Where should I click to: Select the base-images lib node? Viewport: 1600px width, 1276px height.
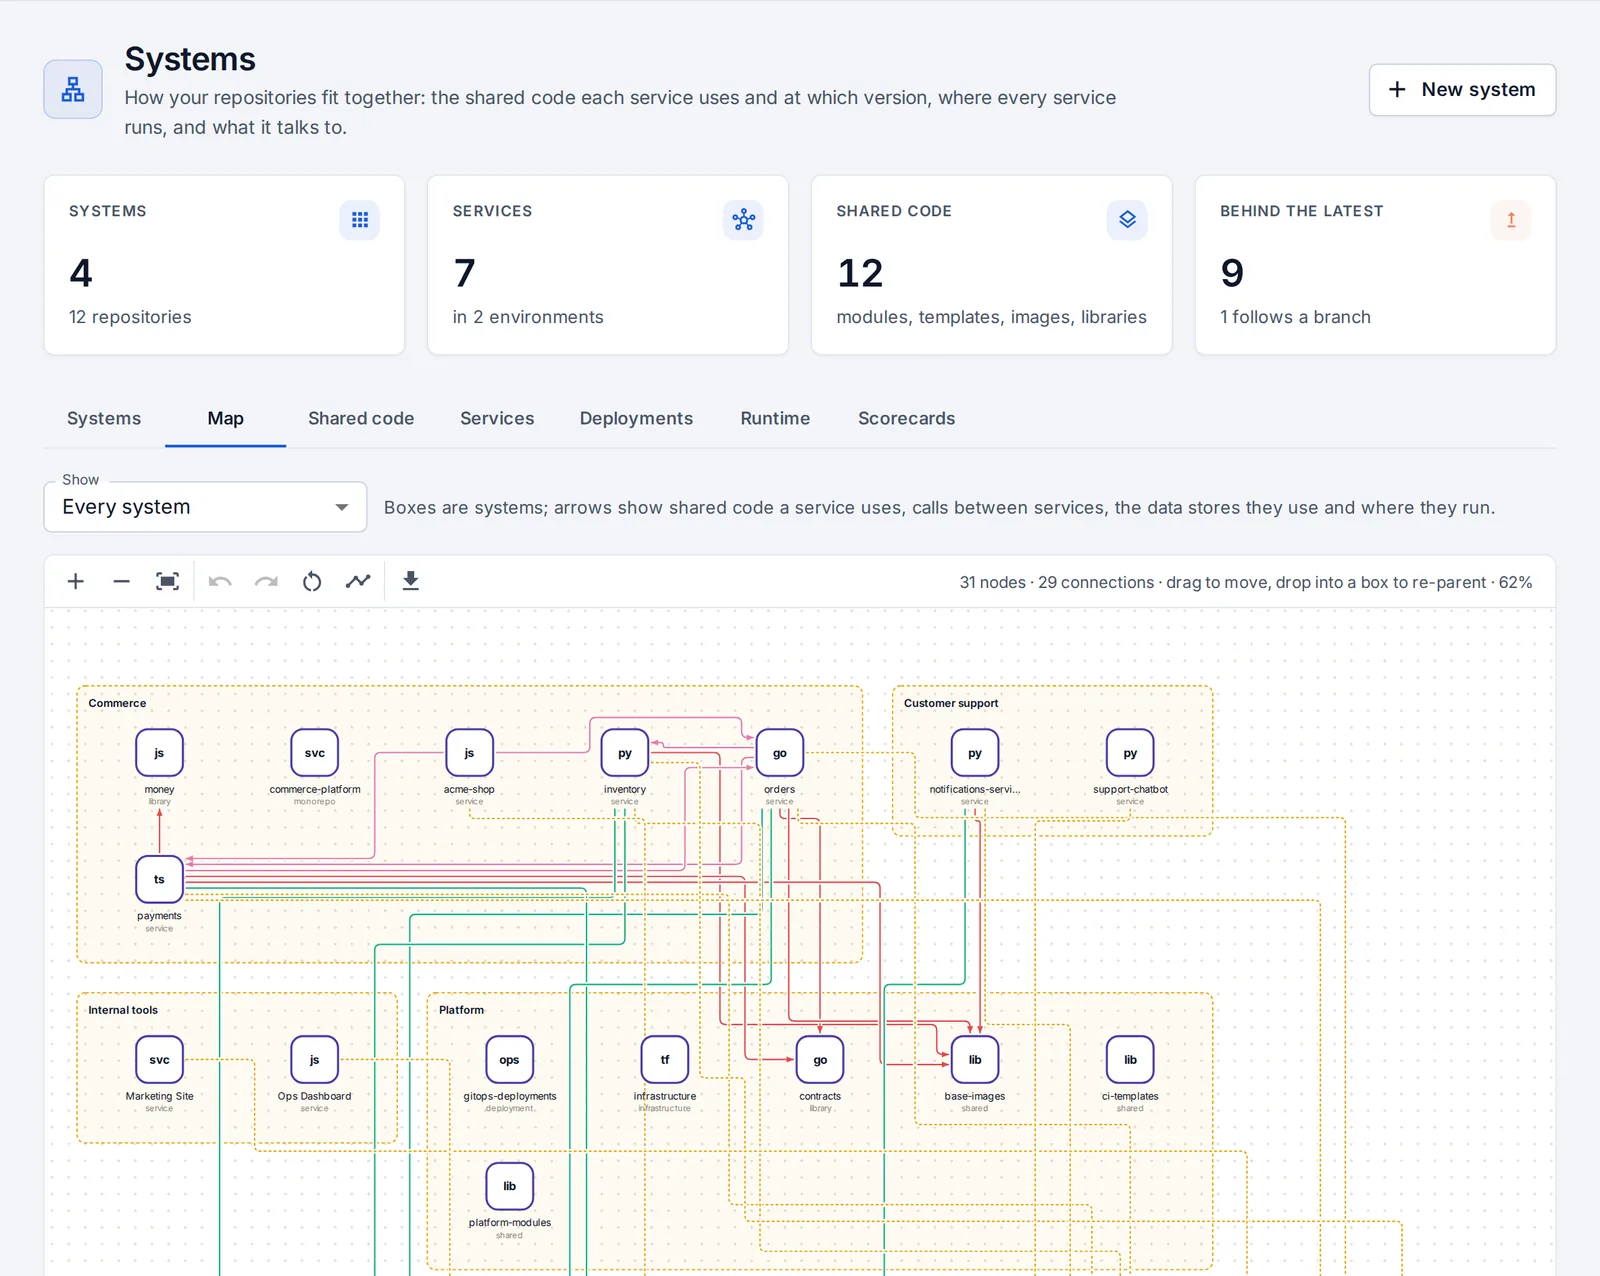tap(975, 1060)
